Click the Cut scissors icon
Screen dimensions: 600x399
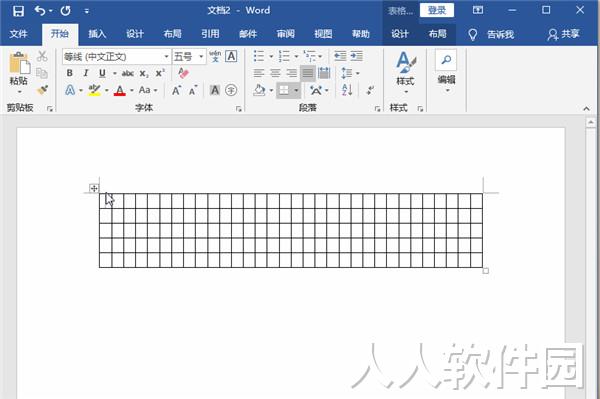[42, 56]
